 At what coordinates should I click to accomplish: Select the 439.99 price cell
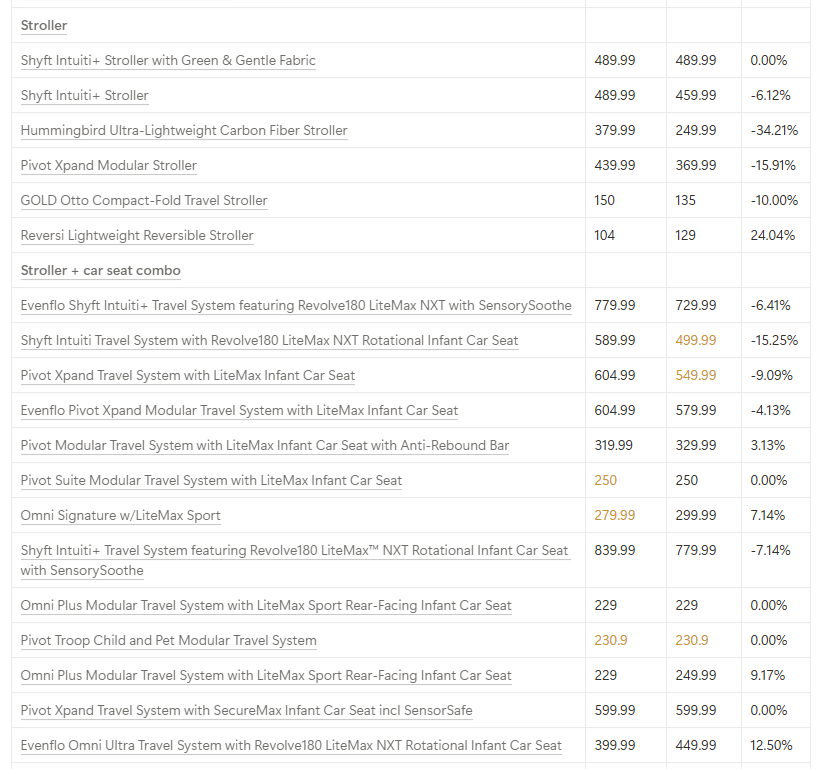click(x=615, y=165)
